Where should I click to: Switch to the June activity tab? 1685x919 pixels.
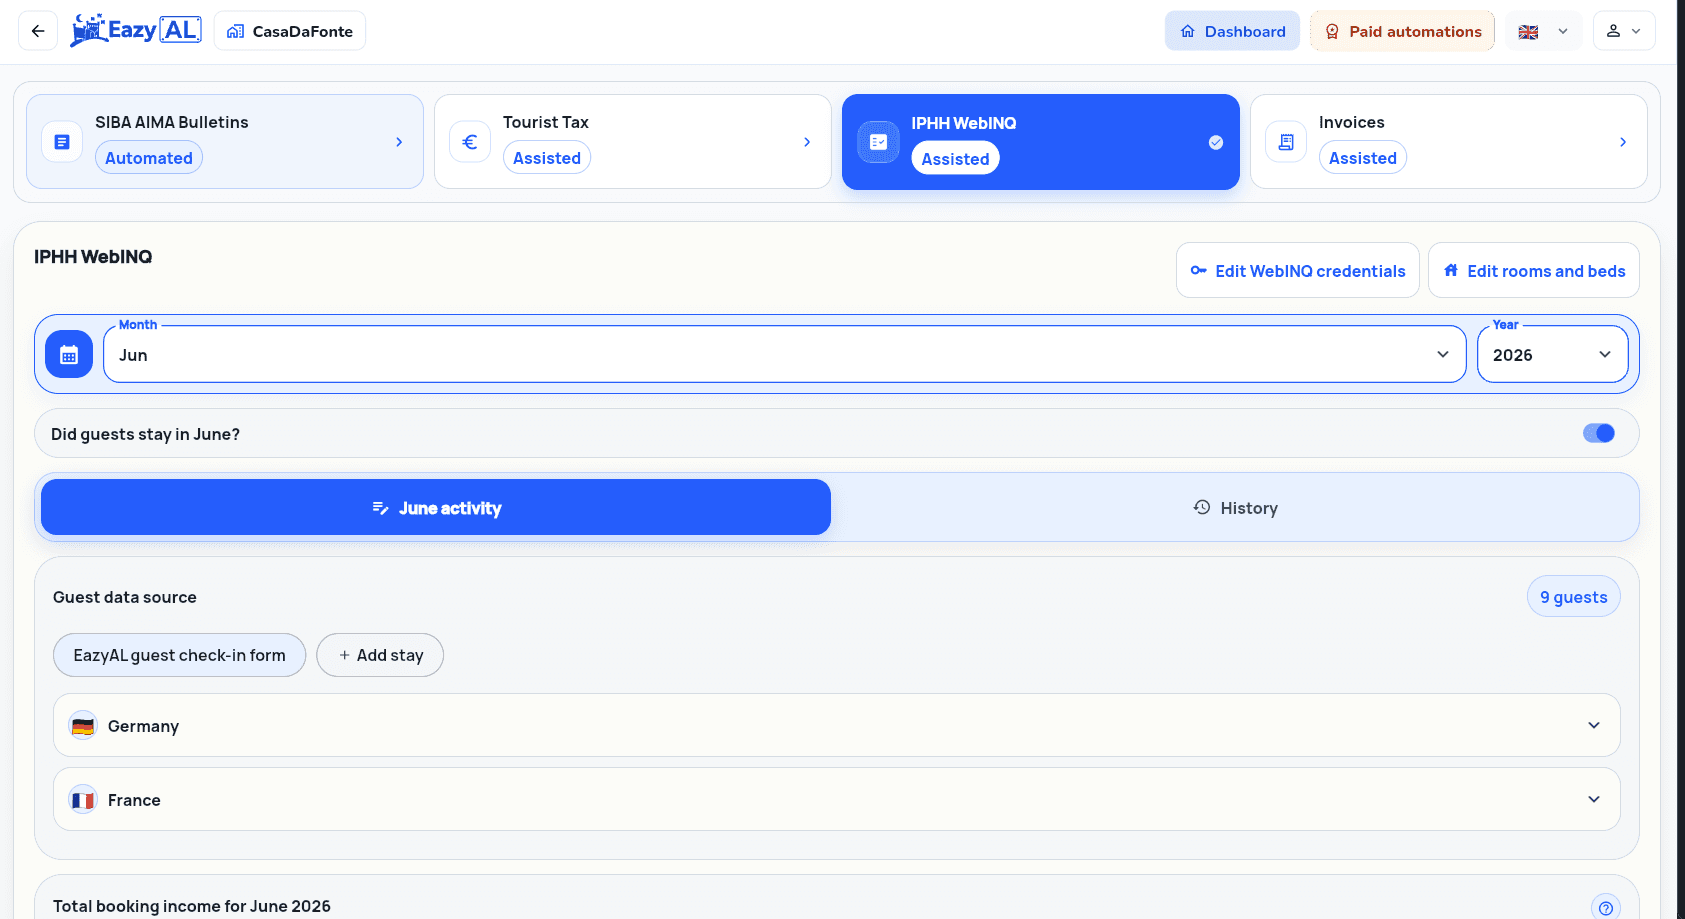coord(436,507)
